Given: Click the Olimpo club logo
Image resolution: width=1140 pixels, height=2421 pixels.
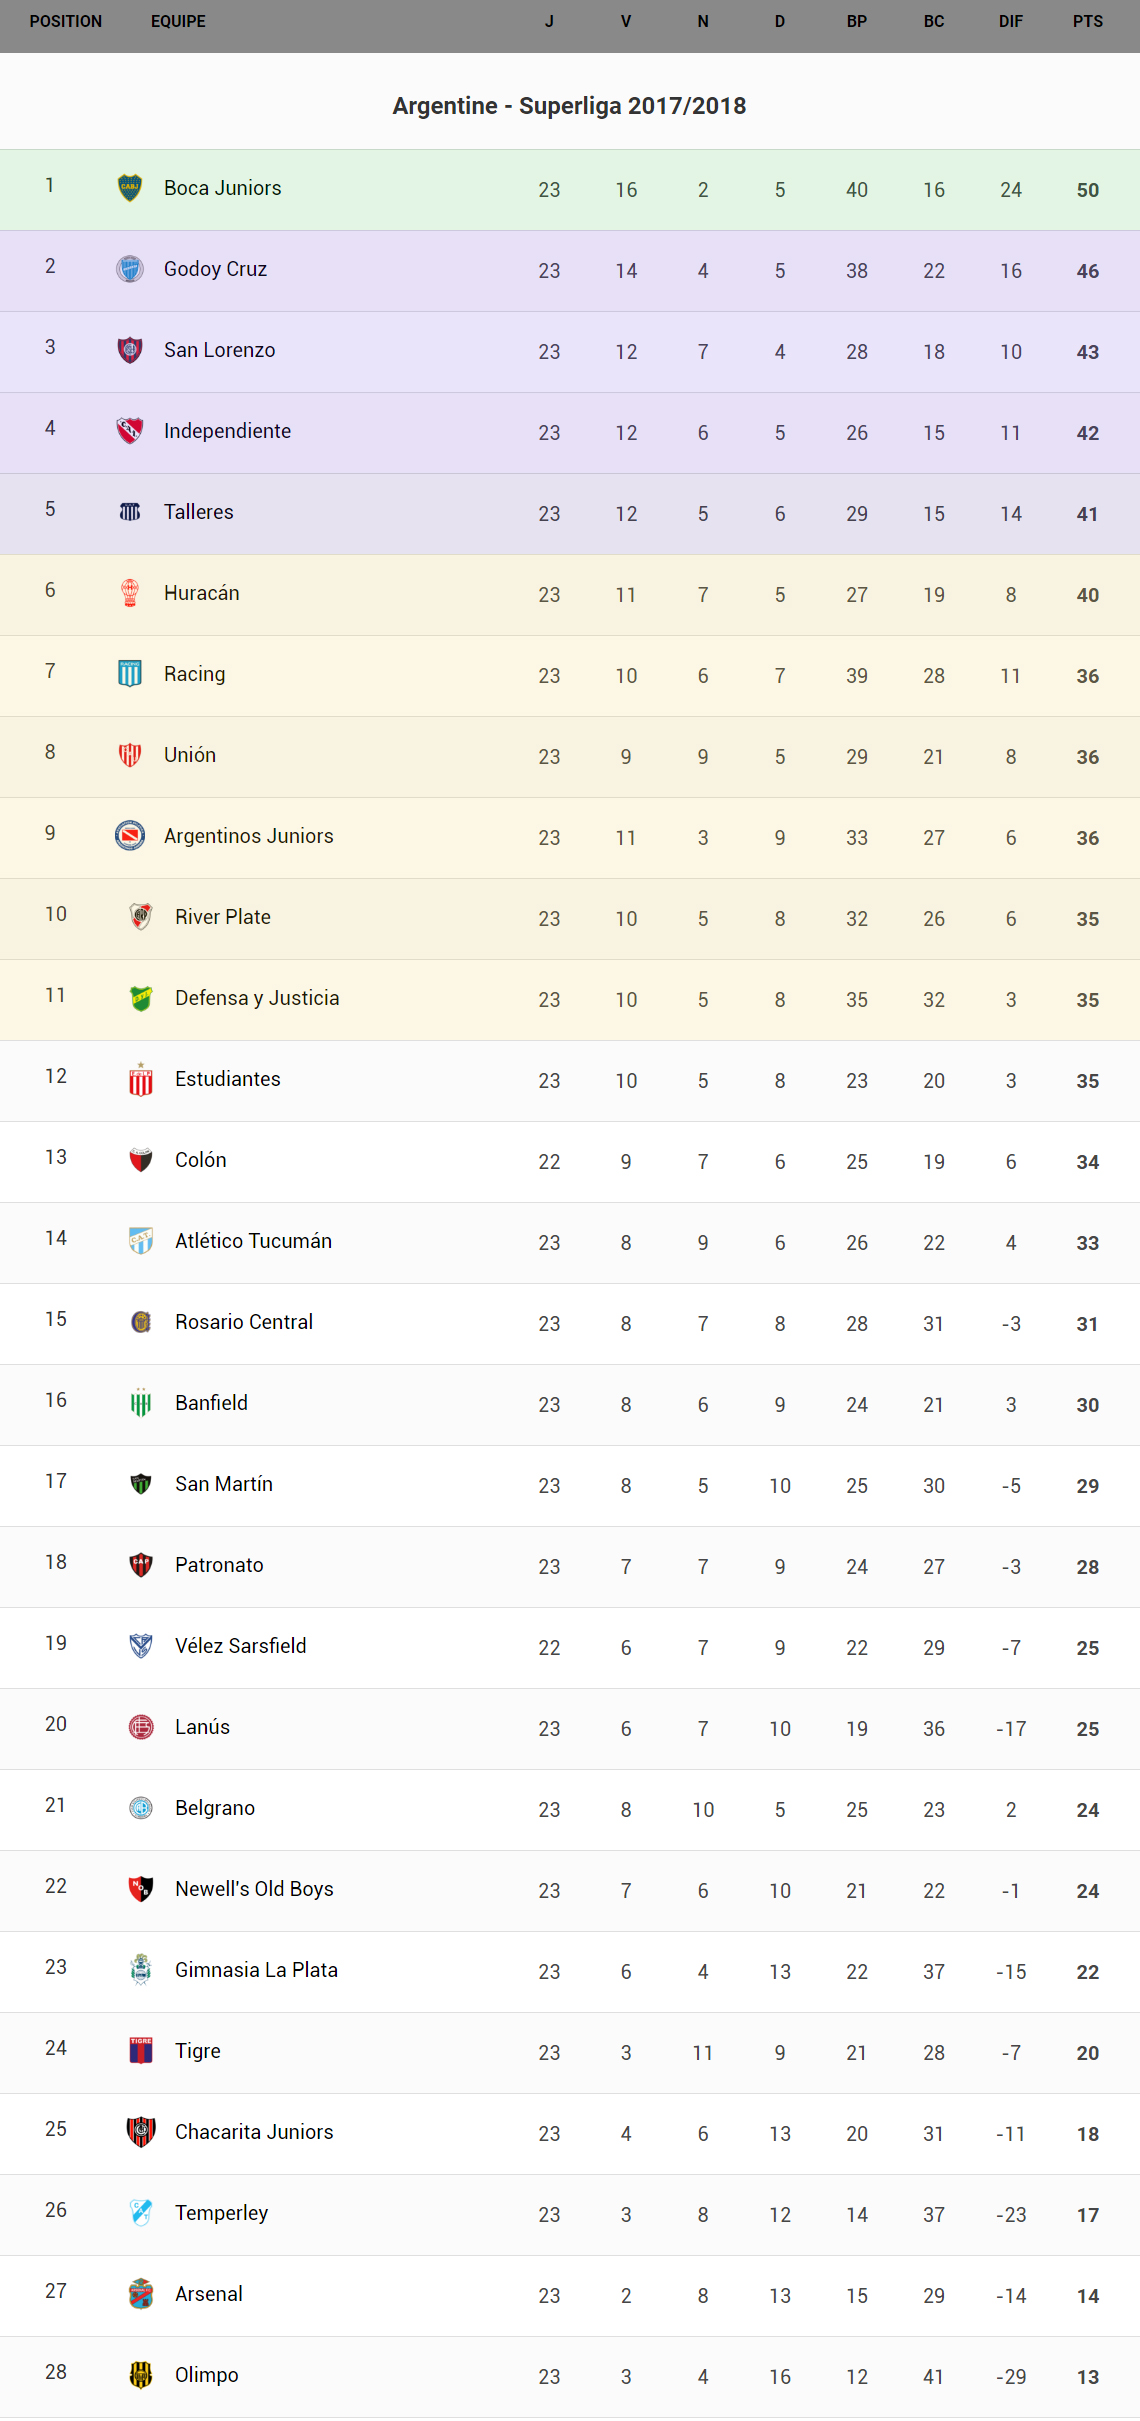Looking at the screenshot, I should [141, 2375].
